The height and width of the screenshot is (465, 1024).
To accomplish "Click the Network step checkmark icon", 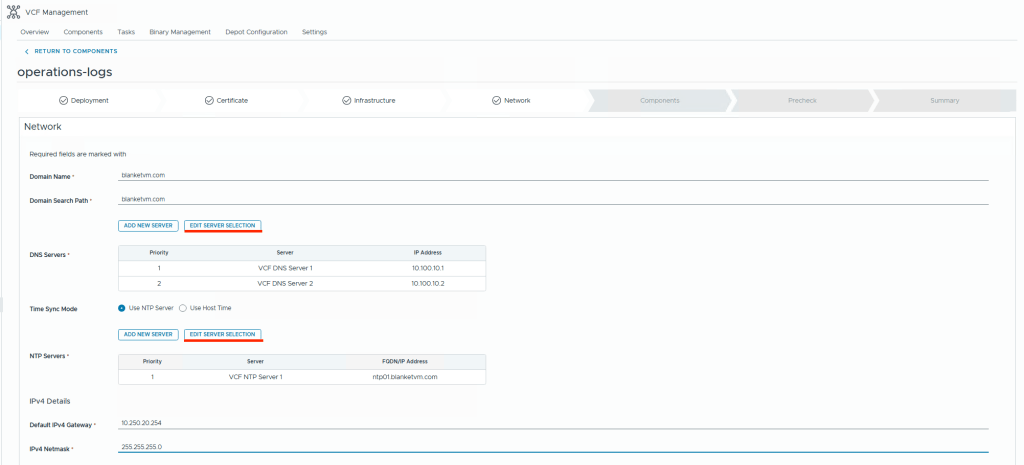I will point(496,101).
